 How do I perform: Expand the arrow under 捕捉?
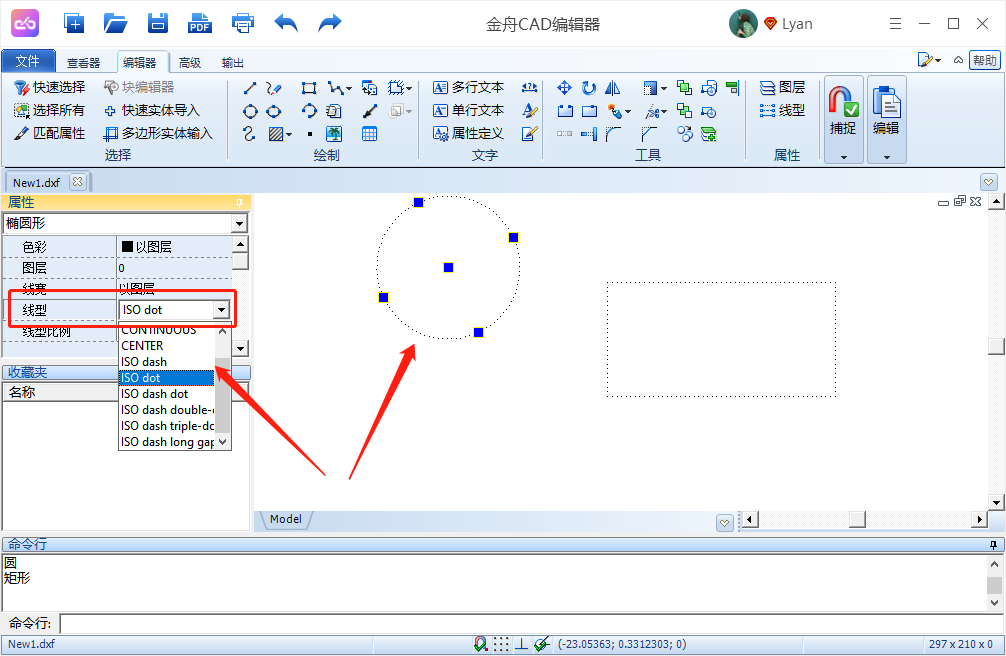[844, 157]
